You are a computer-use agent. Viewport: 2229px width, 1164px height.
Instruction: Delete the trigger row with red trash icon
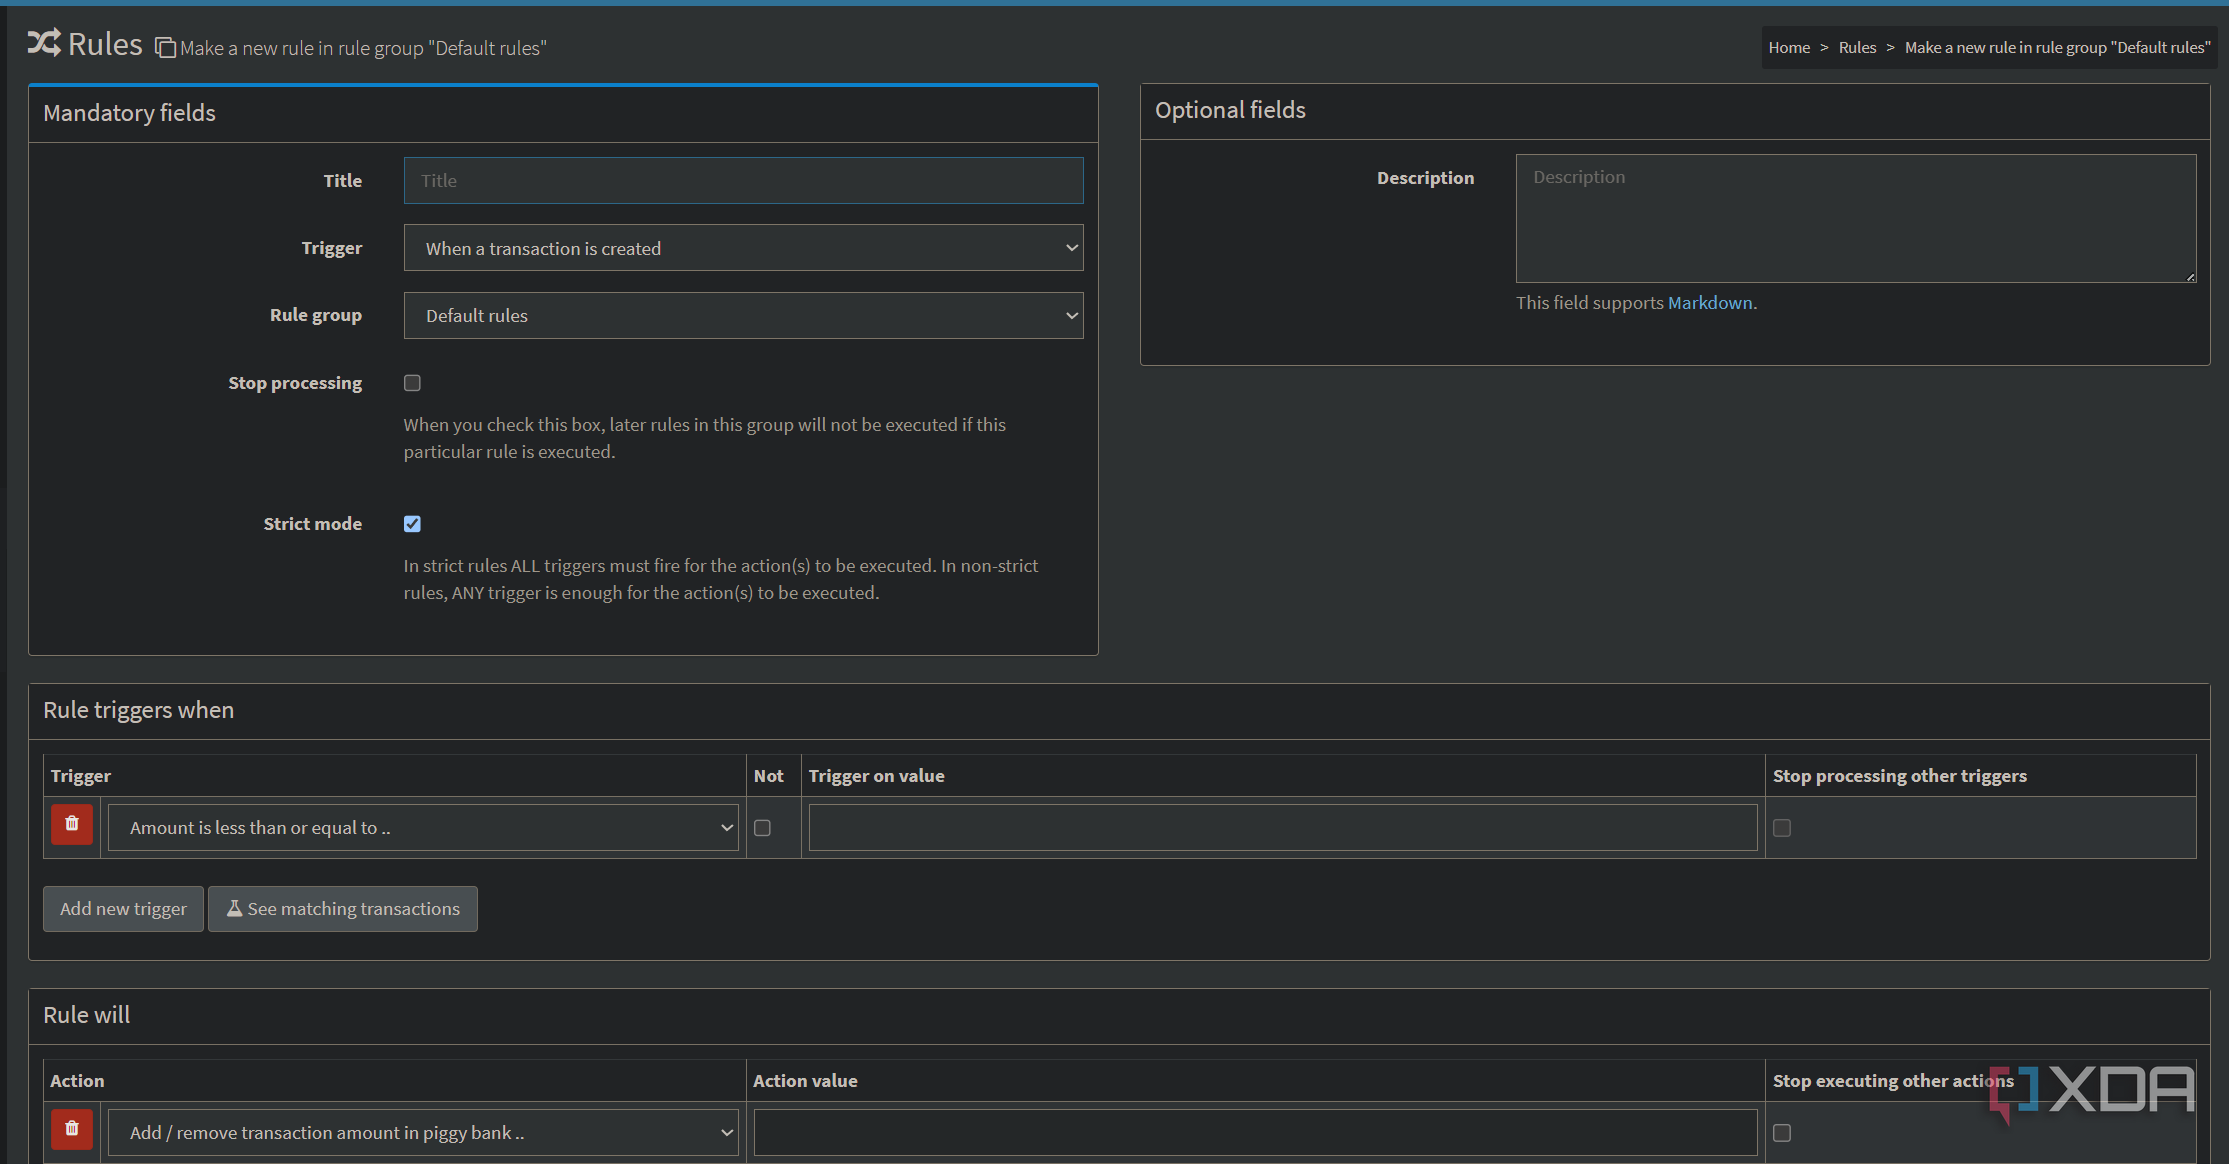click(72, 824)
